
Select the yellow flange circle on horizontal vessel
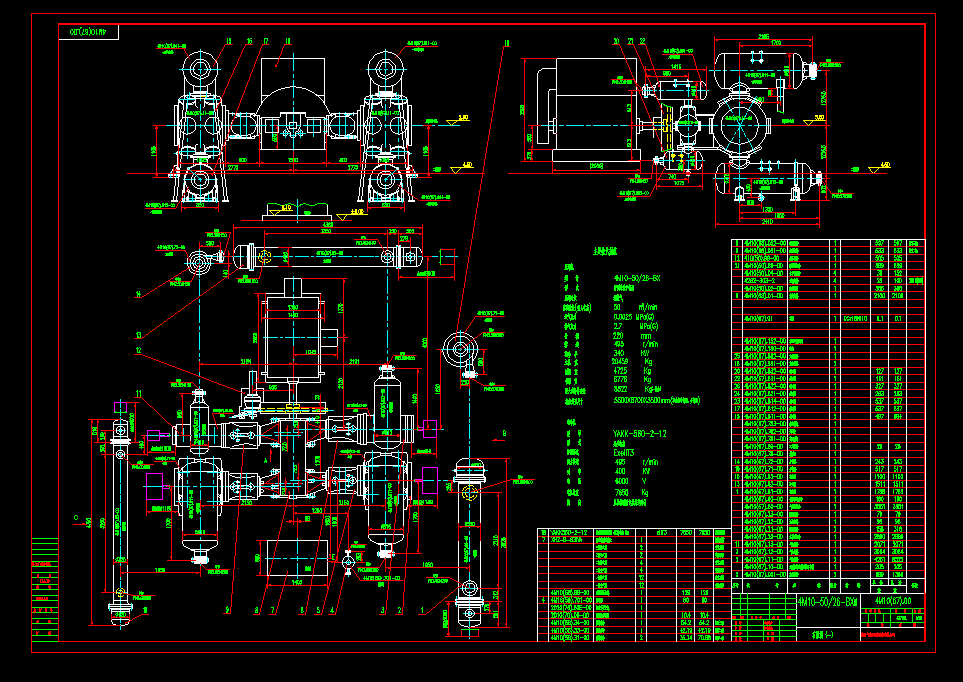pyautogui.click(x=265, y=256)
